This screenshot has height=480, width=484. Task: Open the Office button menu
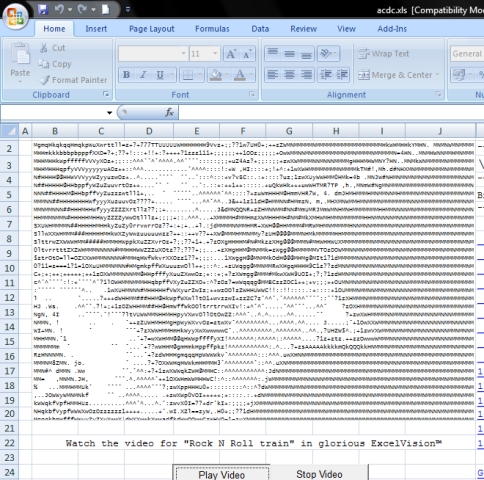coord(15,16)
